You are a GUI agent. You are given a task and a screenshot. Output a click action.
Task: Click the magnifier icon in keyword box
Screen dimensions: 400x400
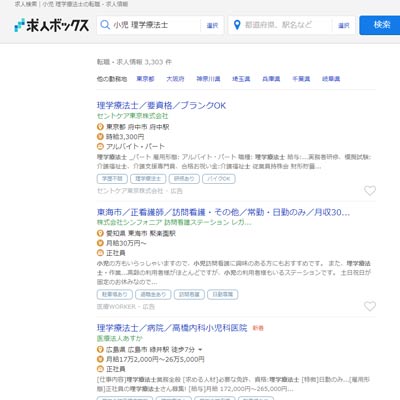[x=105, y=25]
